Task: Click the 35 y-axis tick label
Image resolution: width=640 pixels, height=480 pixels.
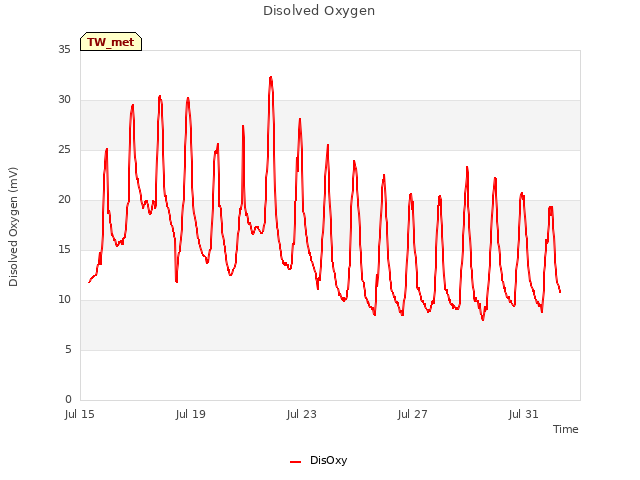Action: click(64, 50)
